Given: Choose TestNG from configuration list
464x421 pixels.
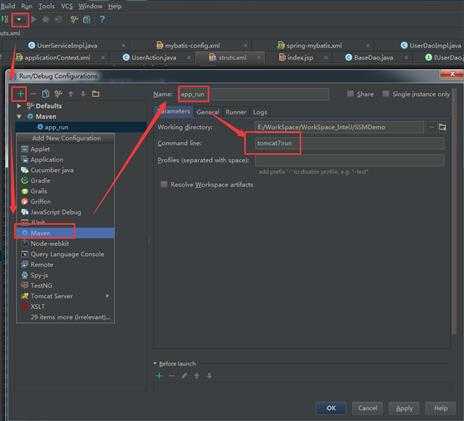Looking at the screenshot, I should [66, 286].
